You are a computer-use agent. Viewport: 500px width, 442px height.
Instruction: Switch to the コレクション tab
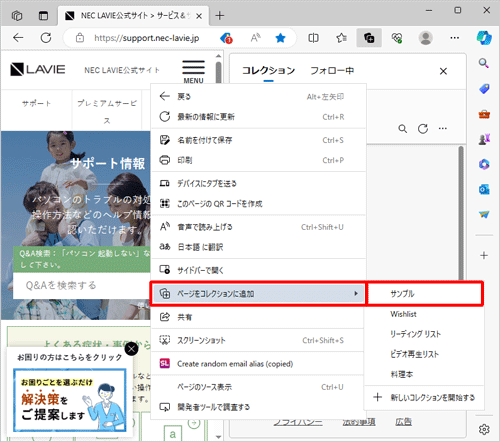(269, 70)
